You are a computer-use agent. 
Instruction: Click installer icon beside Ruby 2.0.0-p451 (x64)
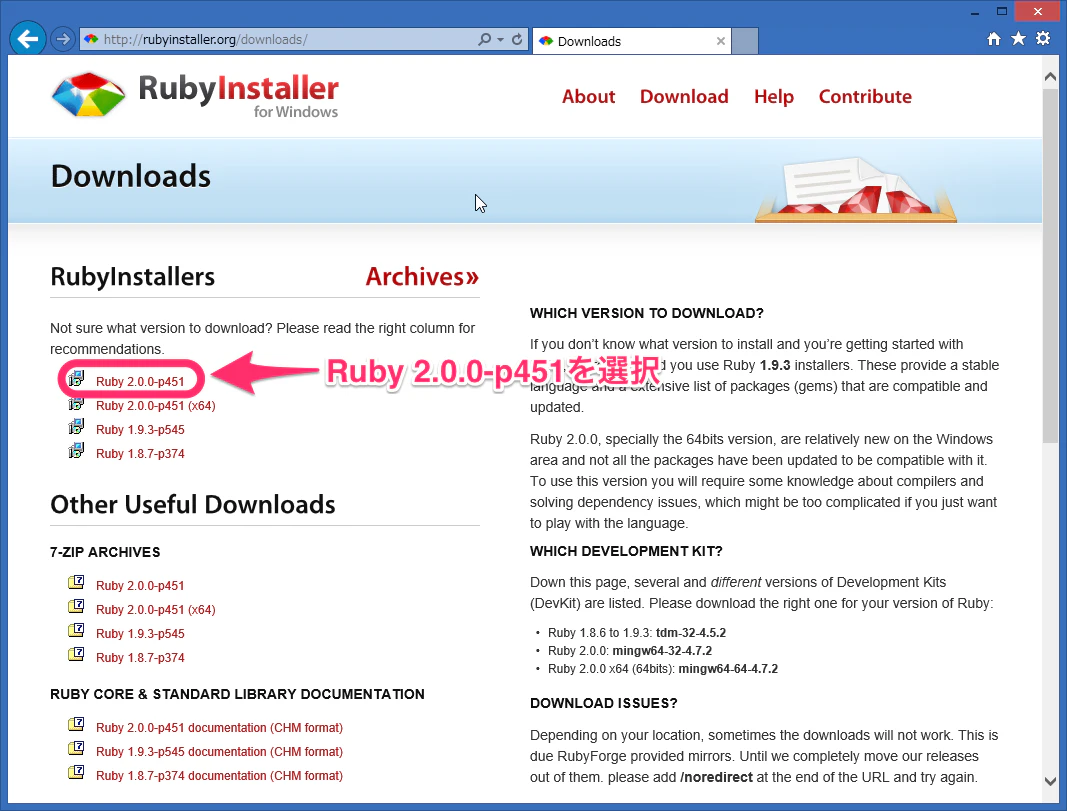tap(76, 404)
